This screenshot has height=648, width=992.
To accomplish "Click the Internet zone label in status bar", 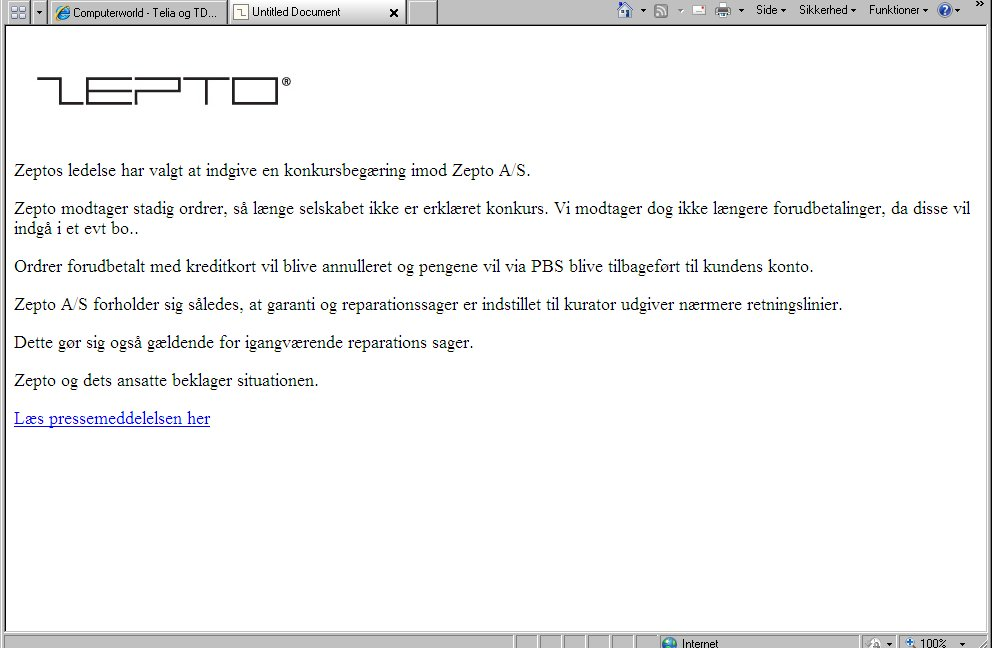I will [700, 643].
